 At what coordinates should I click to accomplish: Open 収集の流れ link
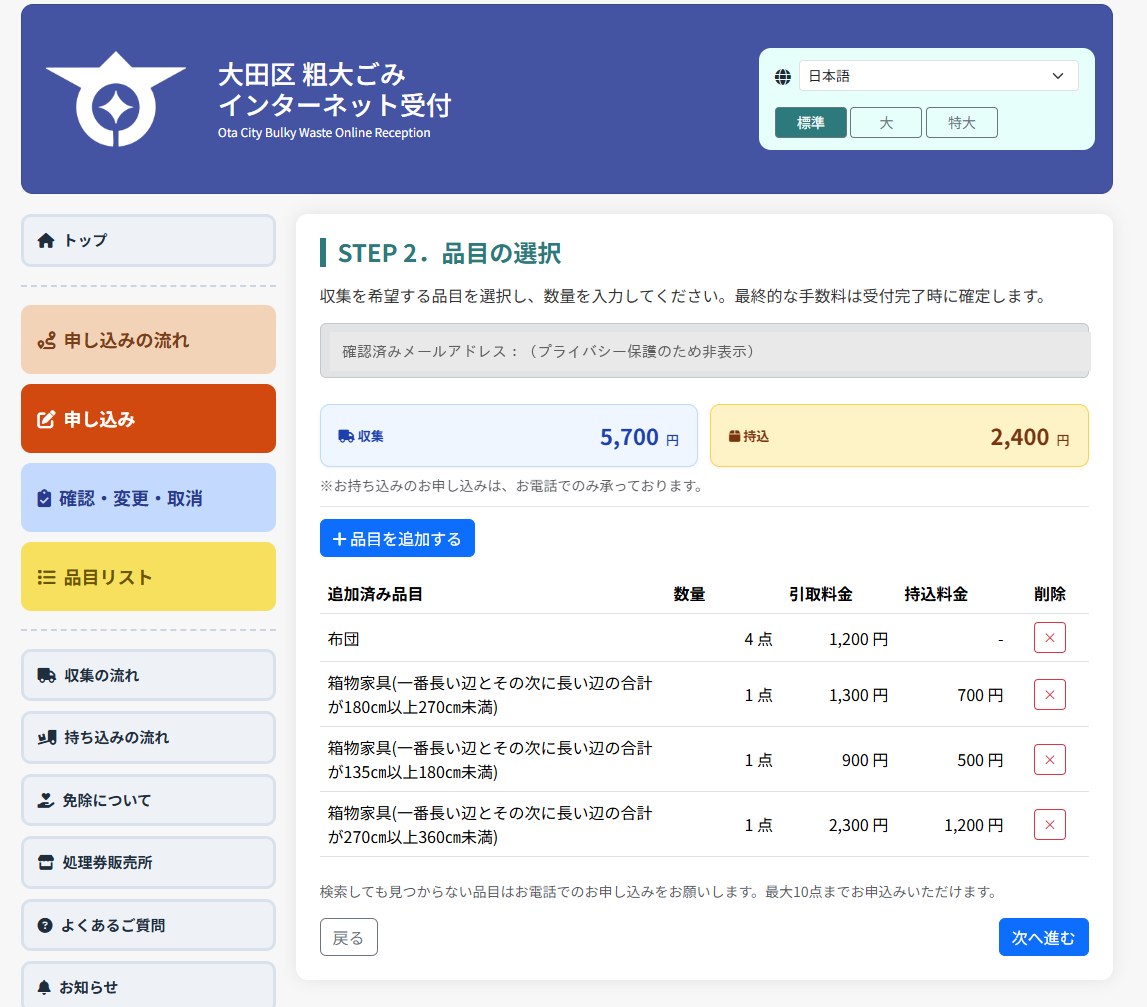coord(148,675)
